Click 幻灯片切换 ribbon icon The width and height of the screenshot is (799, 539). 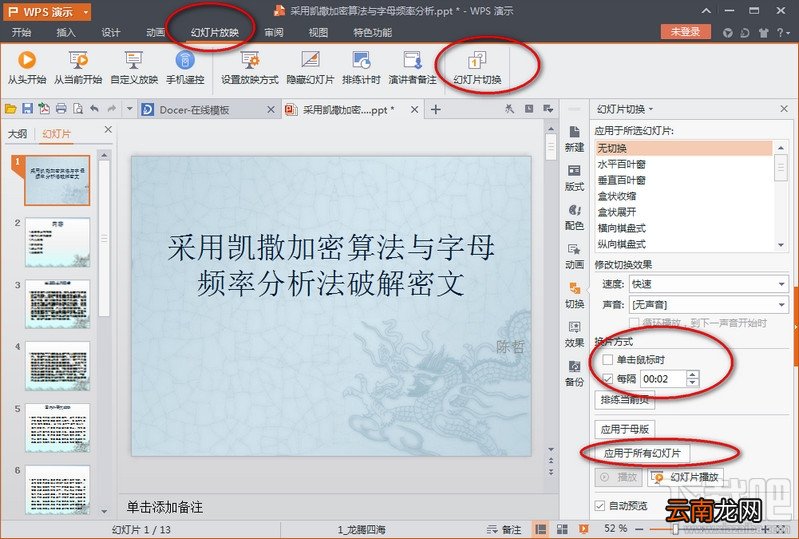pos(477,67)
